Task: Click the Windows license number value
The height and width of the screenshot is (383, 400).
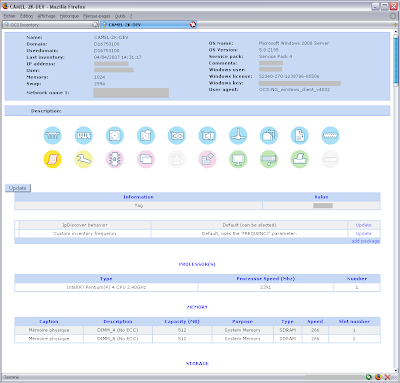Action: (x=289, y=76)
